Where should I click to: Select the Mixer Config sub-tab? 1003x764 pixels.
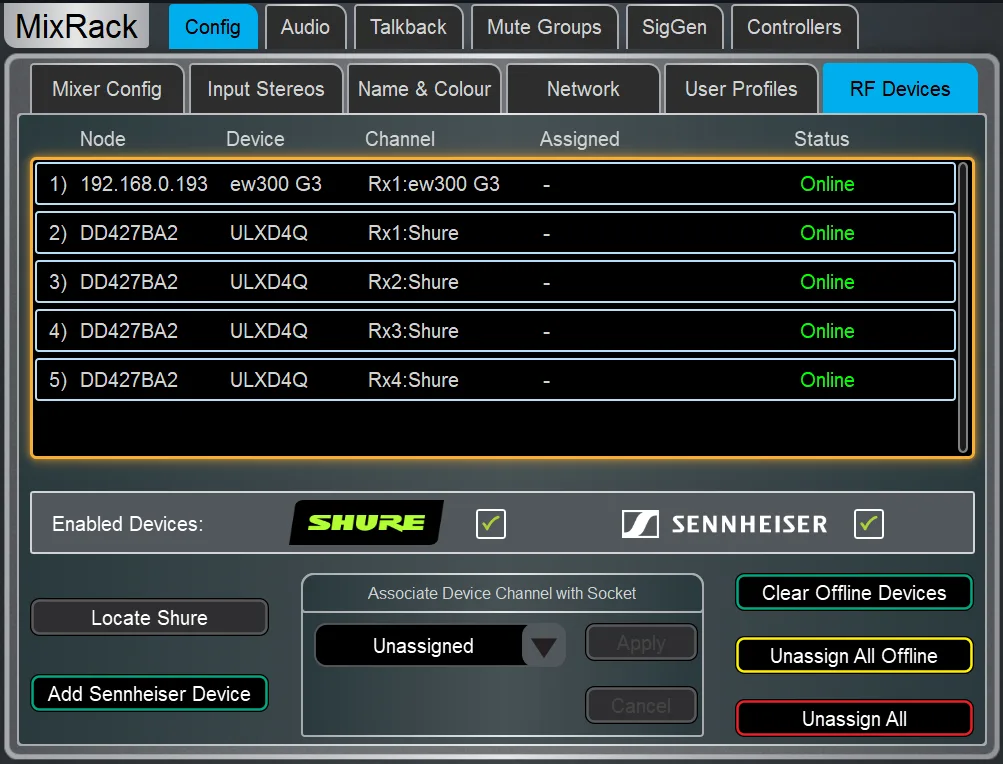[x=107, y=89]
